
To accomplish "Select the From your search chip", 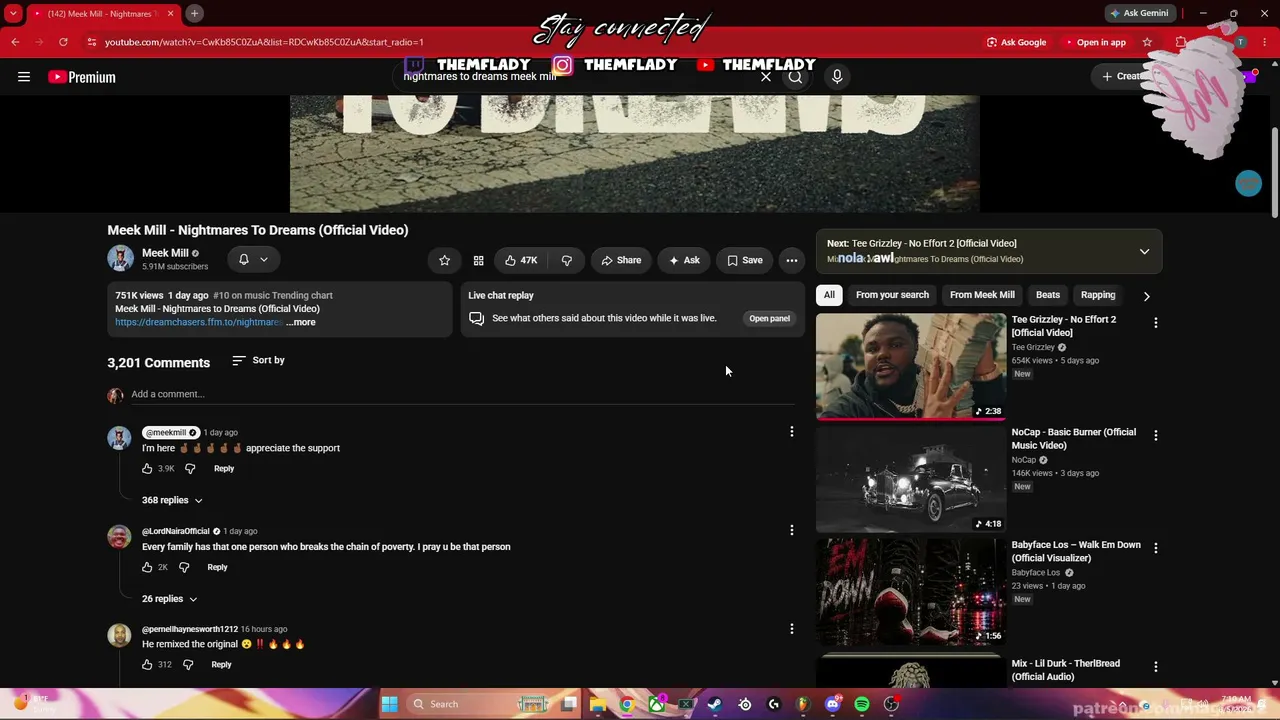I will click(892, 295).
